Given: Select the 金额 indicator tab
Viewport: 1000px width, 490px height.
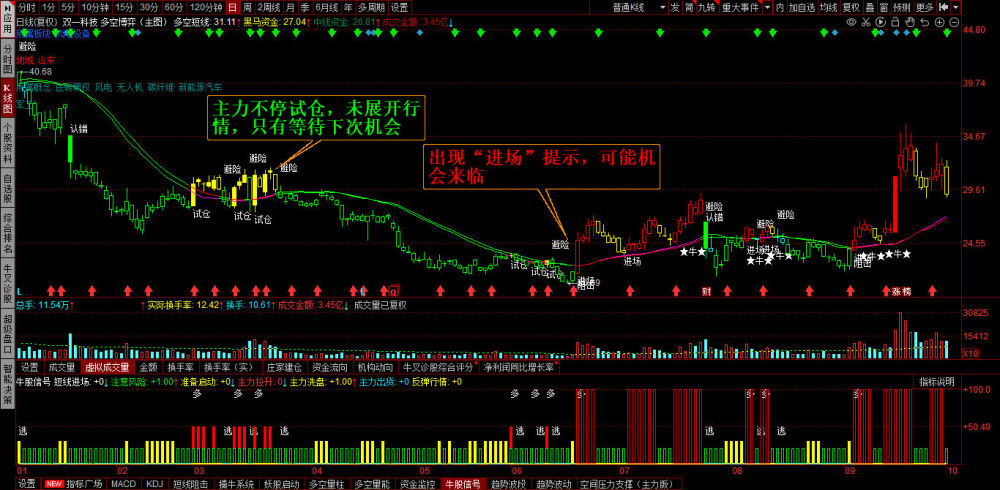Looking at the screenshot, I should pyautogui.click(x=149, y=368).
